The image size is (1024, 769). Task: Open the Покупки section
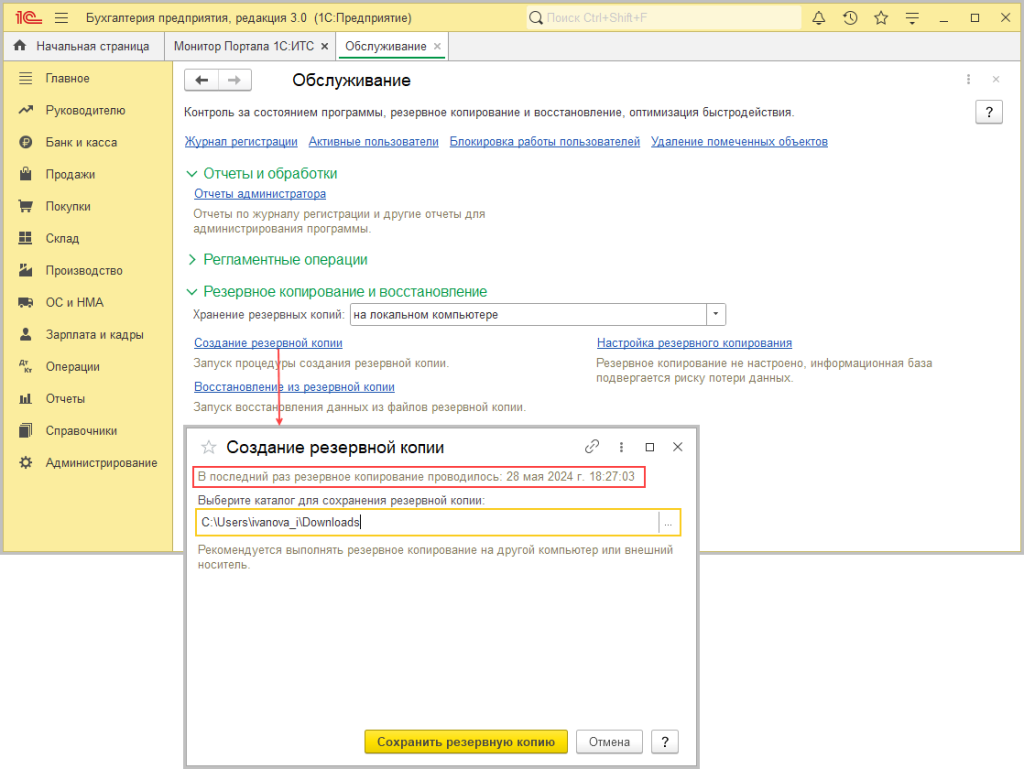68,206
